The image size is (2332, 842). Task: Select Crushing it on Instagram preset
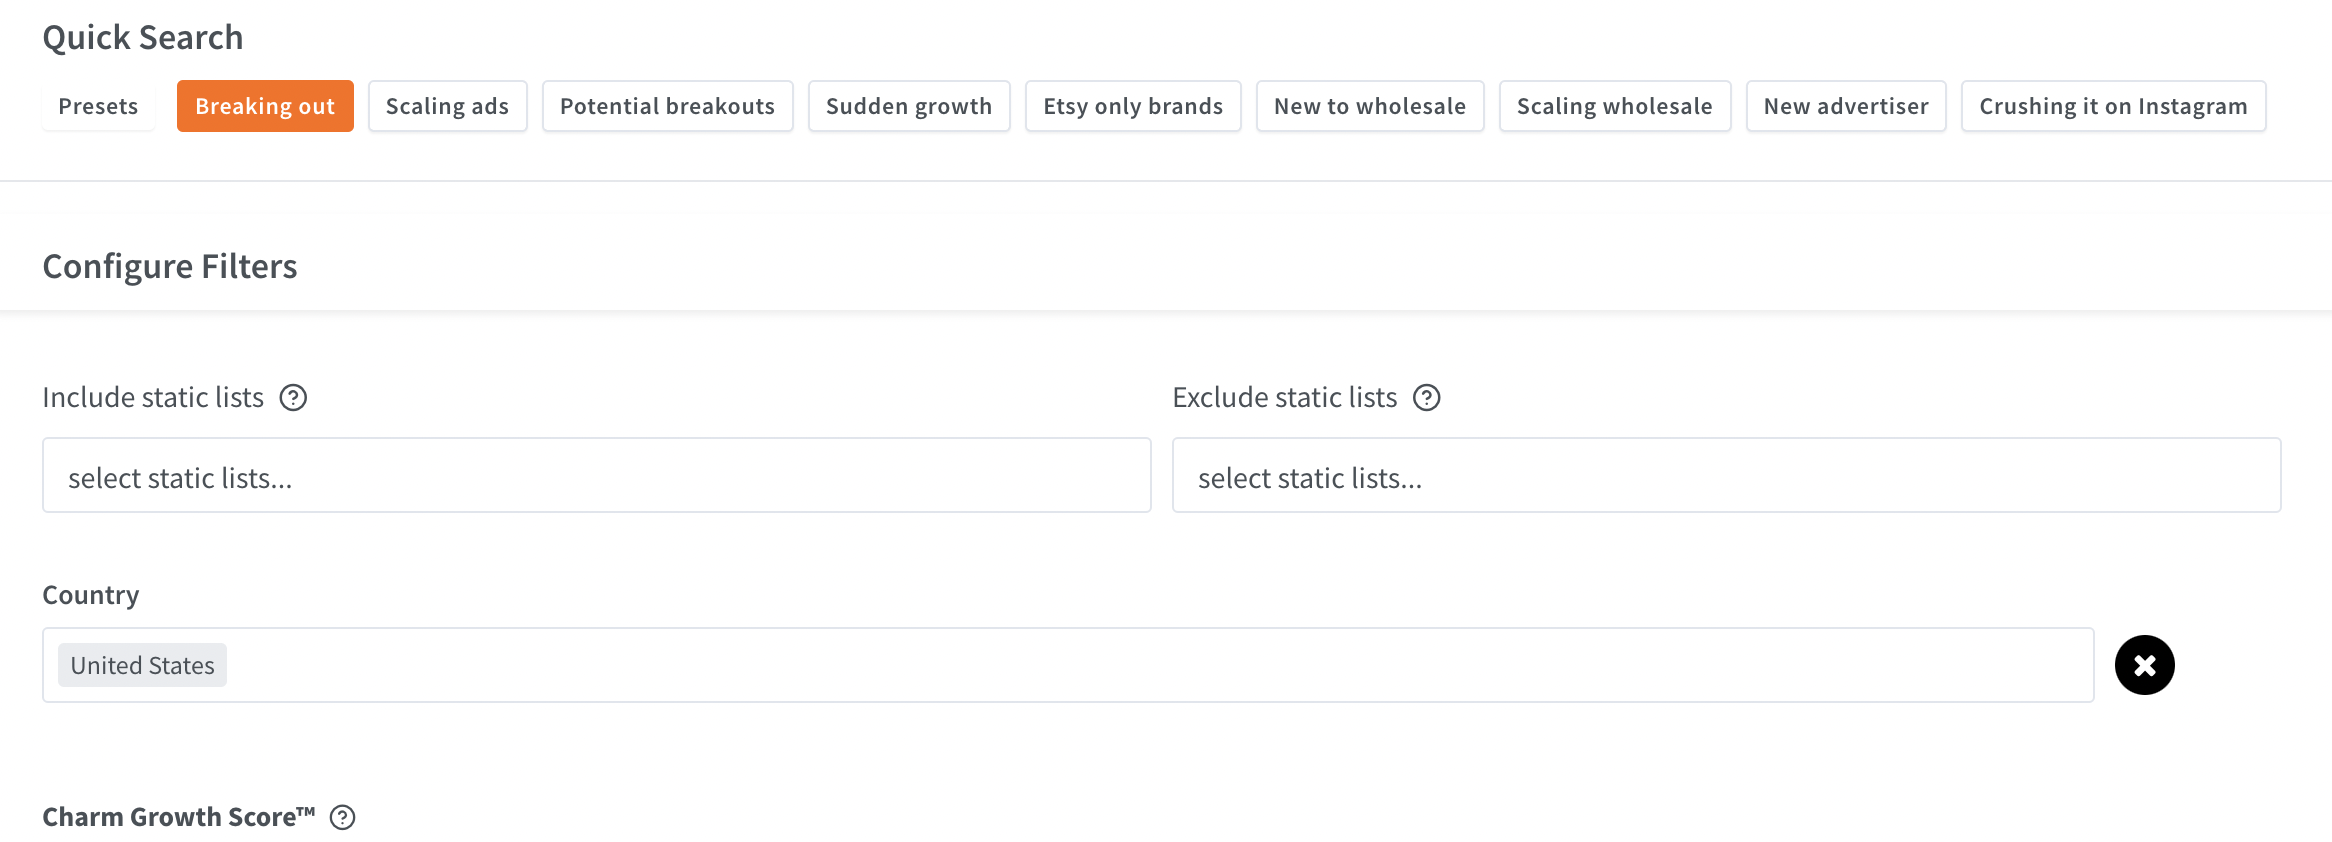pyautogui.click(x=2112, y=106)
